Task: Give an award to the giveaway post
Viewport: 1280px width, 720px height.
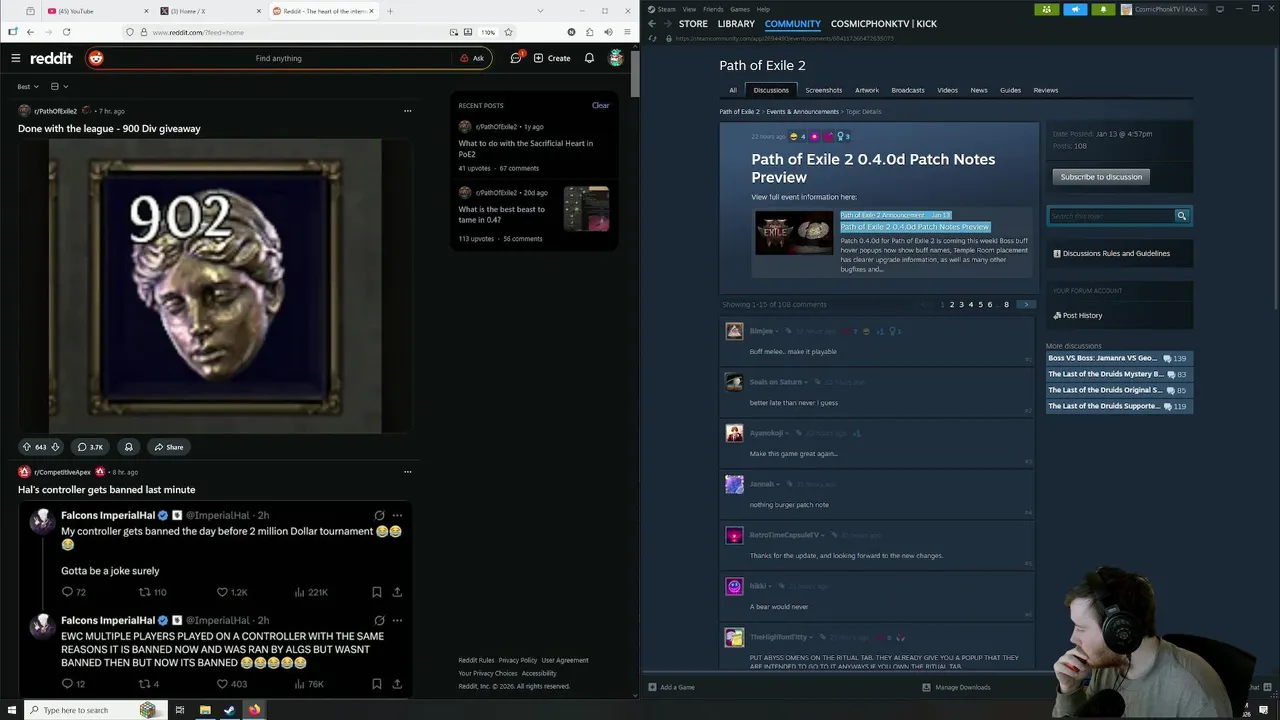Action: tap(128, 447)
